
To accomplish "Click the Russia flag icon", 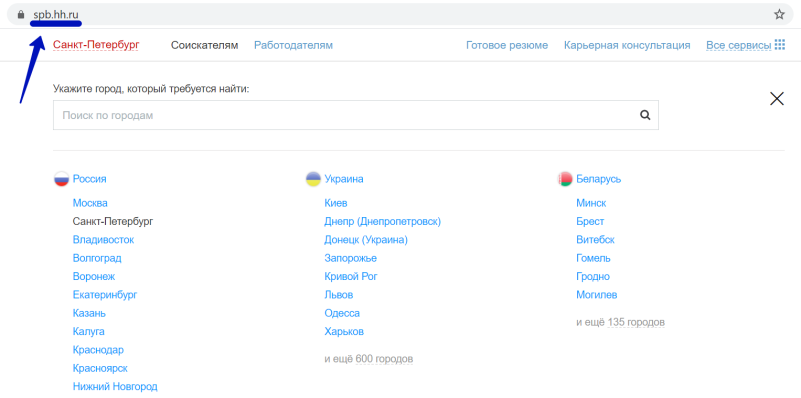I will [x=61, y=179].
